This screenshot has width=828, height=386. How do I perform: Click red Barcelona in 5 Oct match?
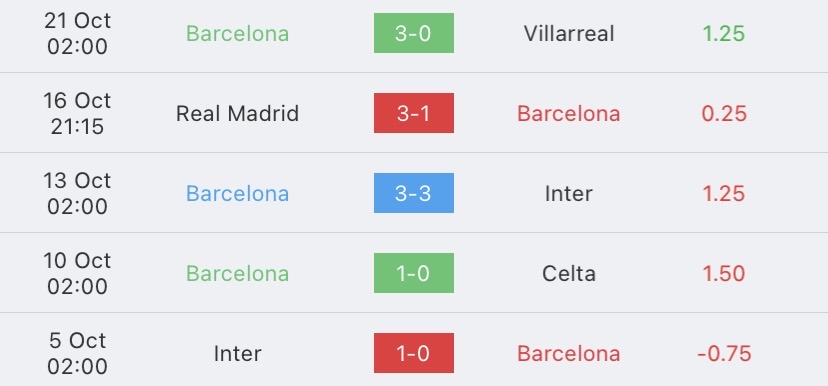pyautogui.click(x=569, y=354)
